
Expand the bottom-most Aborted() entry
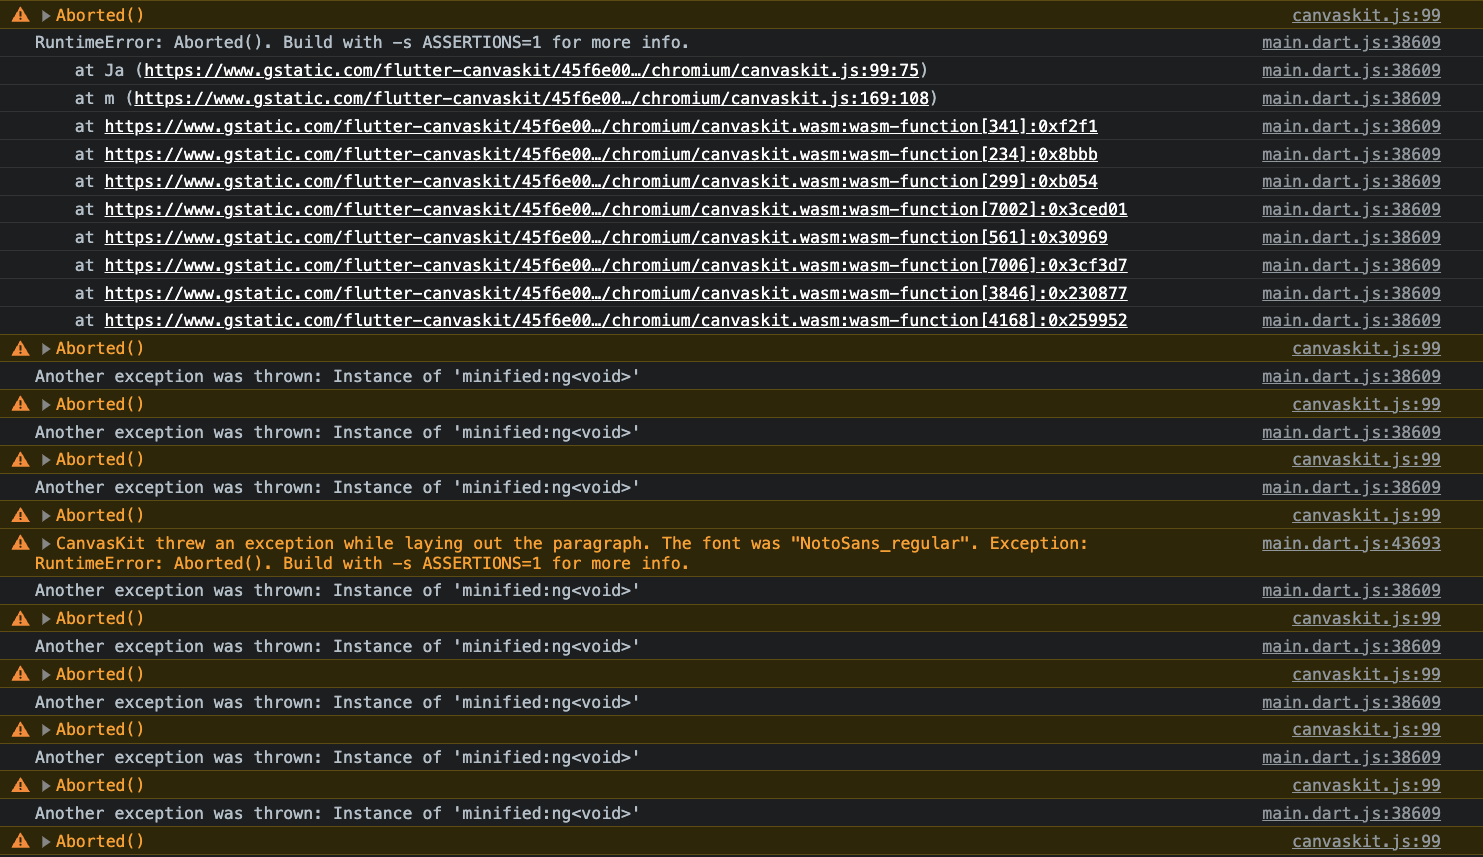[x=46, y=841]
